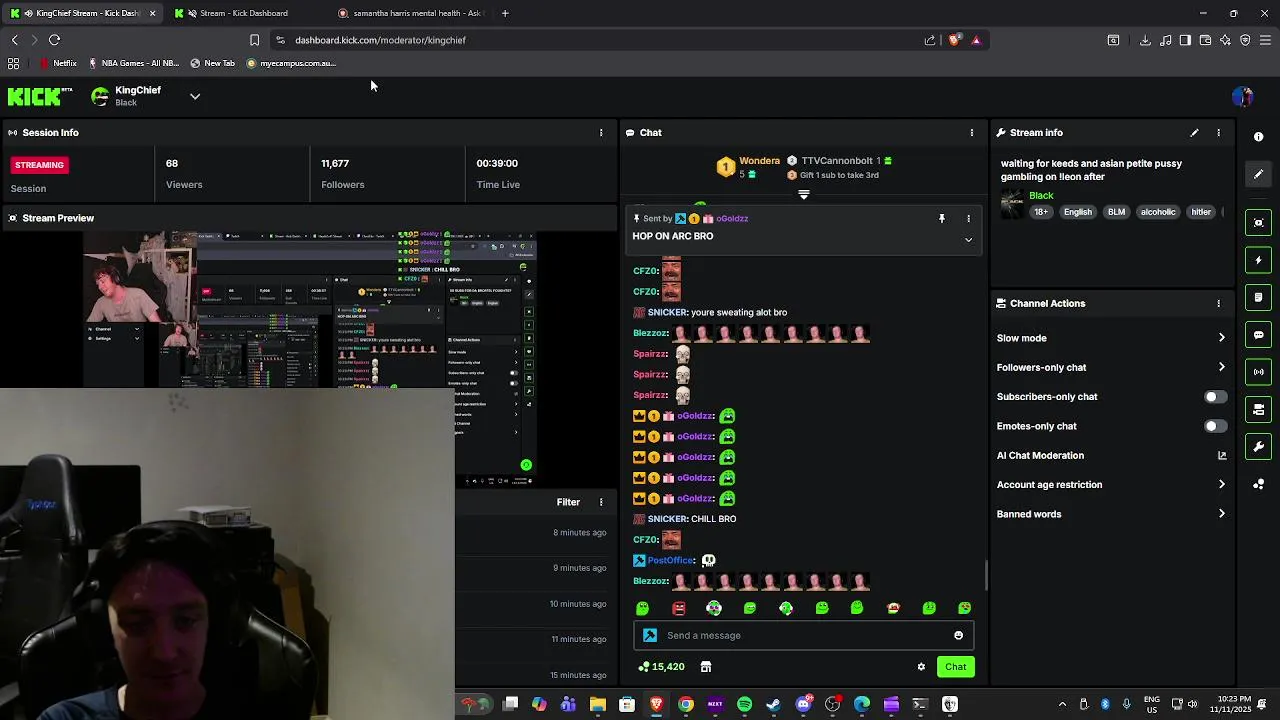This screenshot has width=1280, height=720.
Task: Click the Filter button in activity feed
Action: pyautogui.click(x=568, y=502)
